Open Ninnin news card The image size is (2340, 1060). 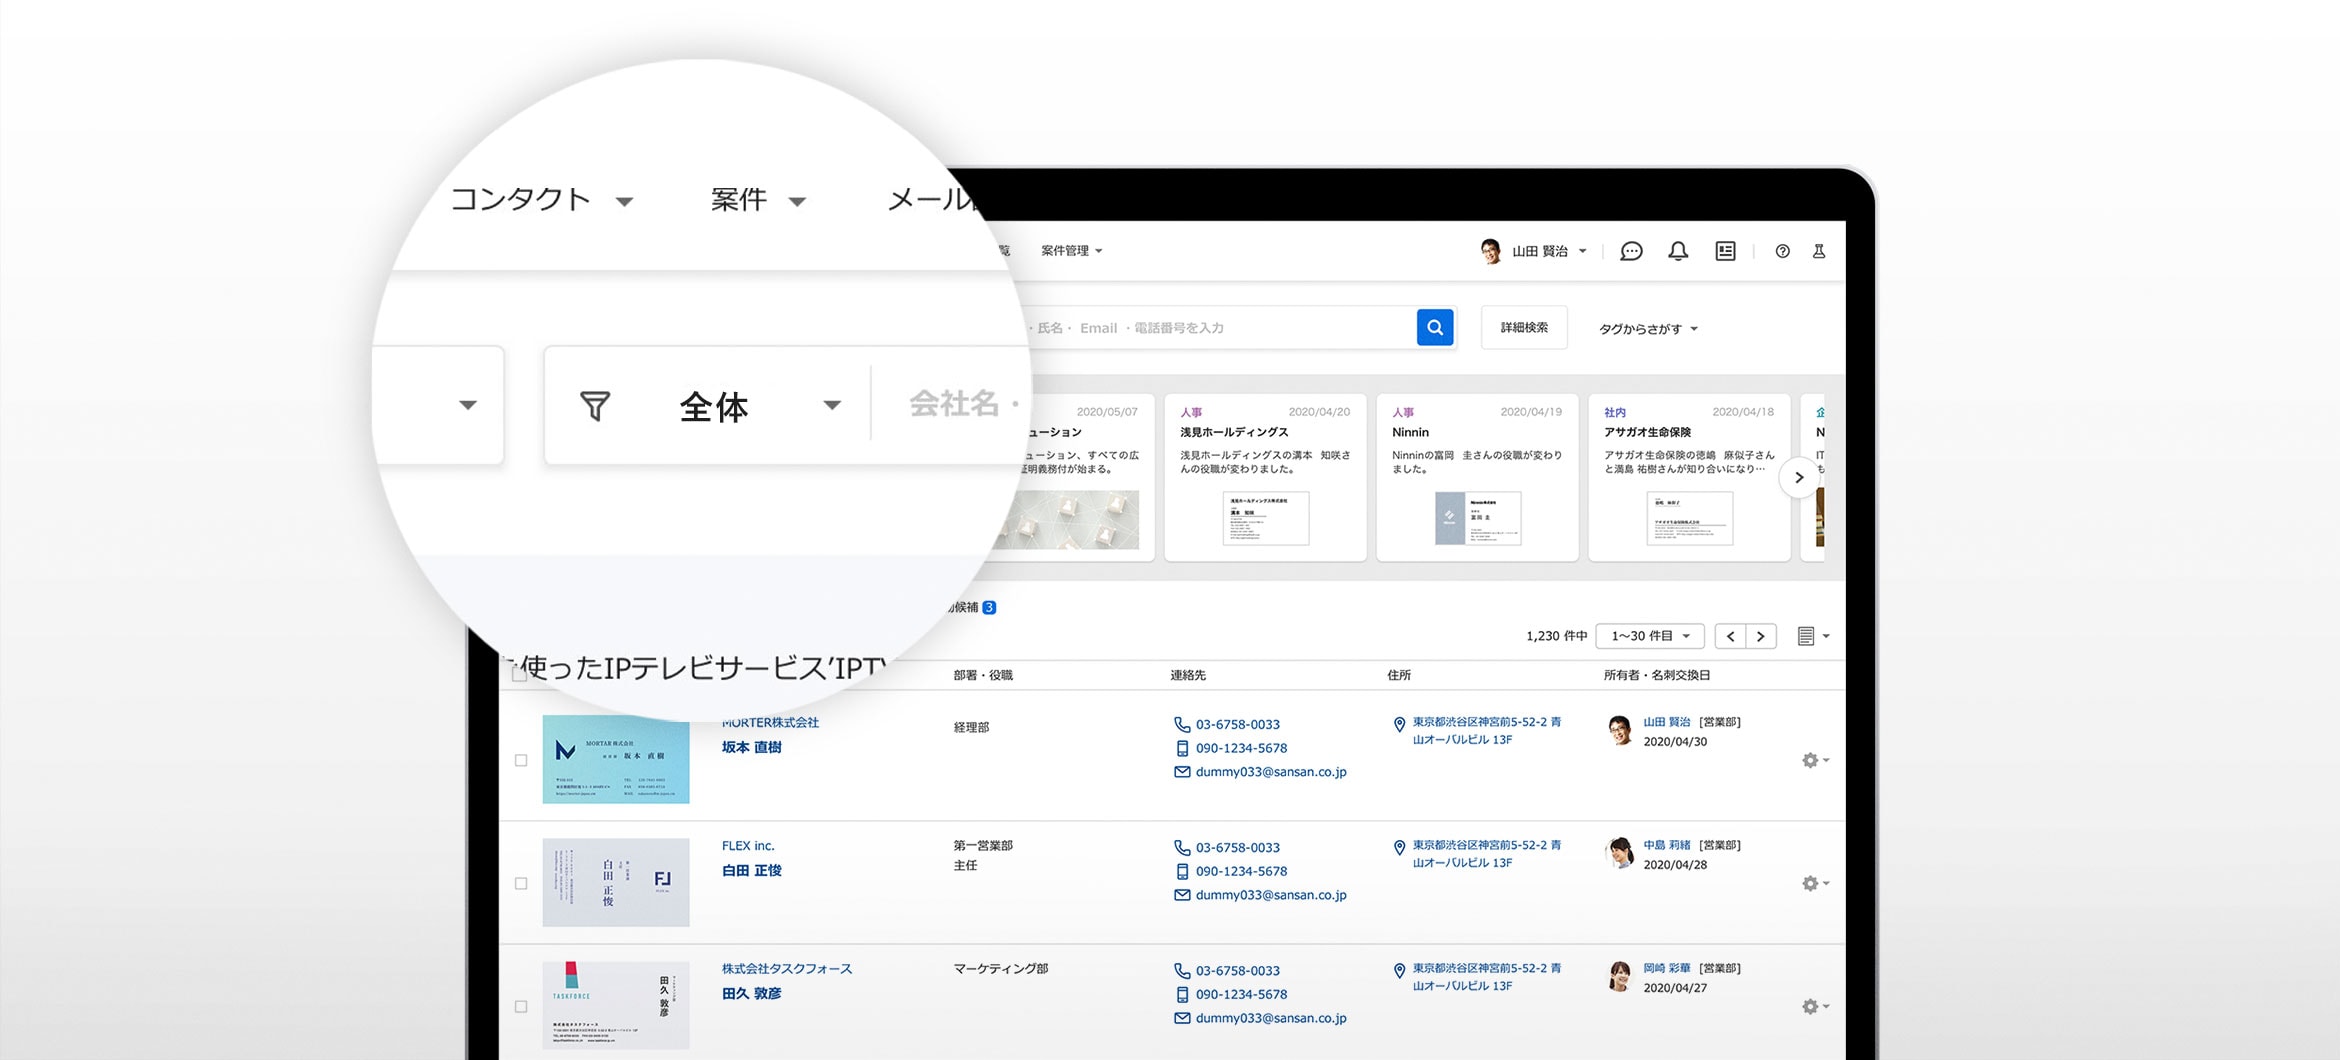click(x=1477, y=477)
